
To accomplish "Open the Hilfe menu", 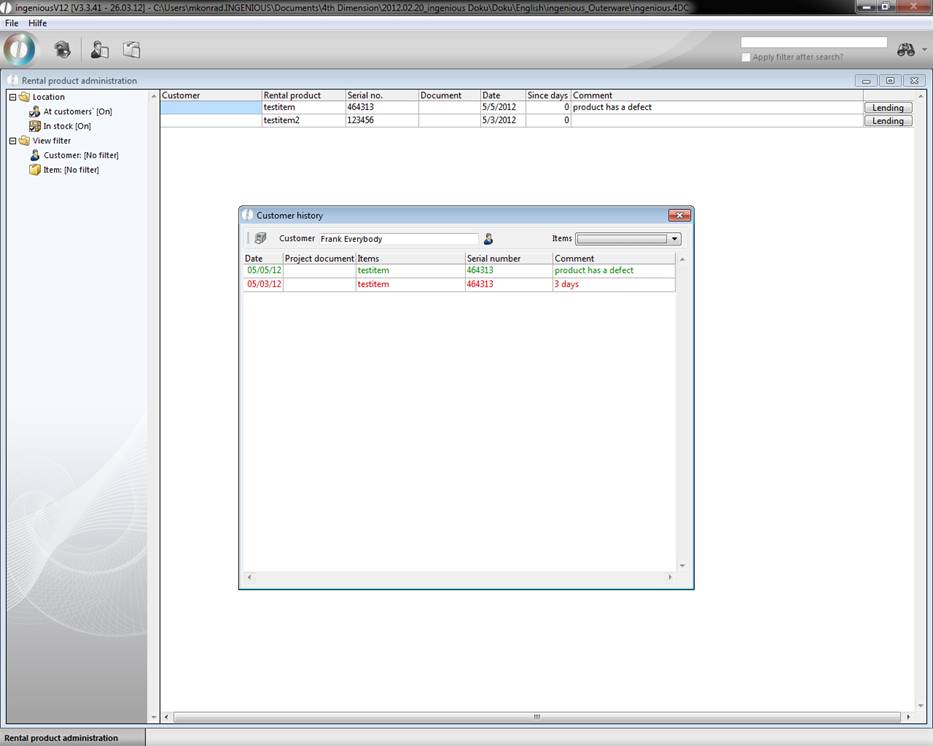I will pos(37,23).
